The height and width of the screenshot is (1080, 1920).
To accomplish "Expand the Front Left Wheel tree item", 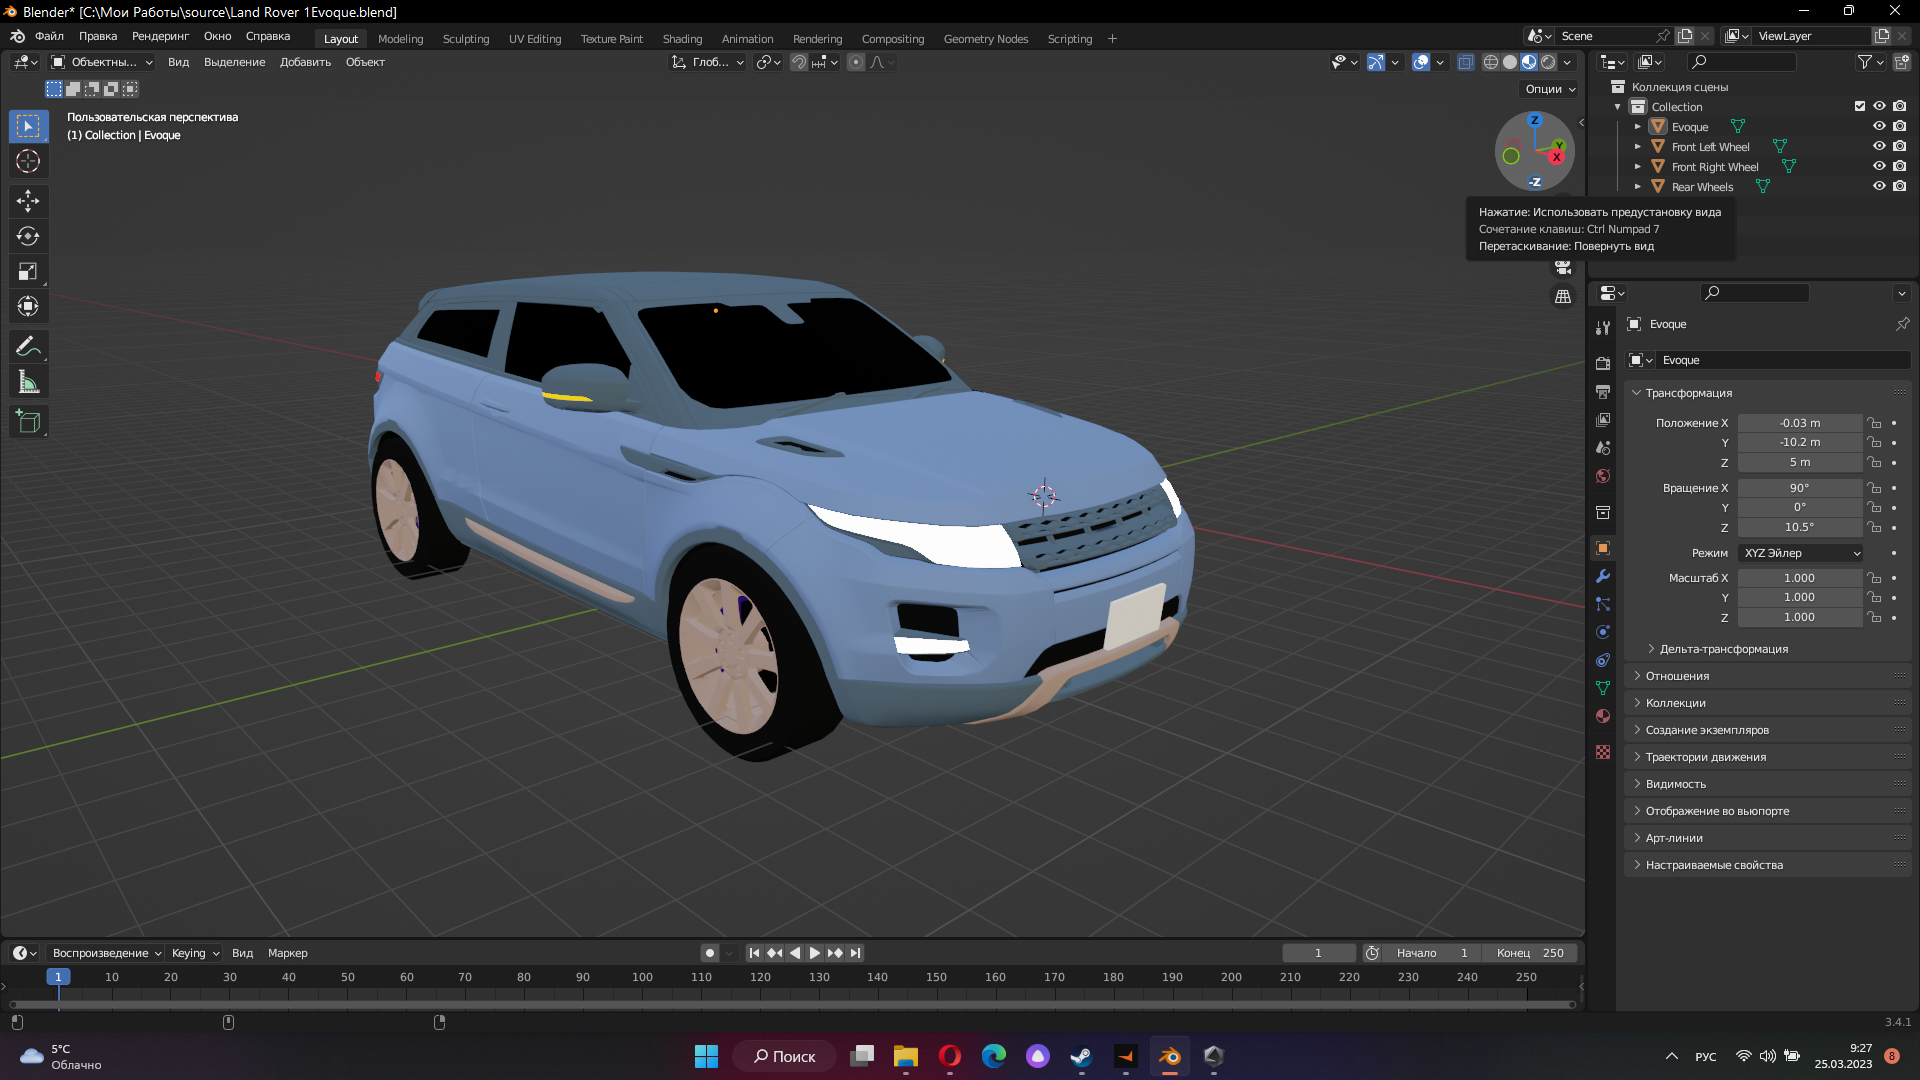I will (1638, 146).
